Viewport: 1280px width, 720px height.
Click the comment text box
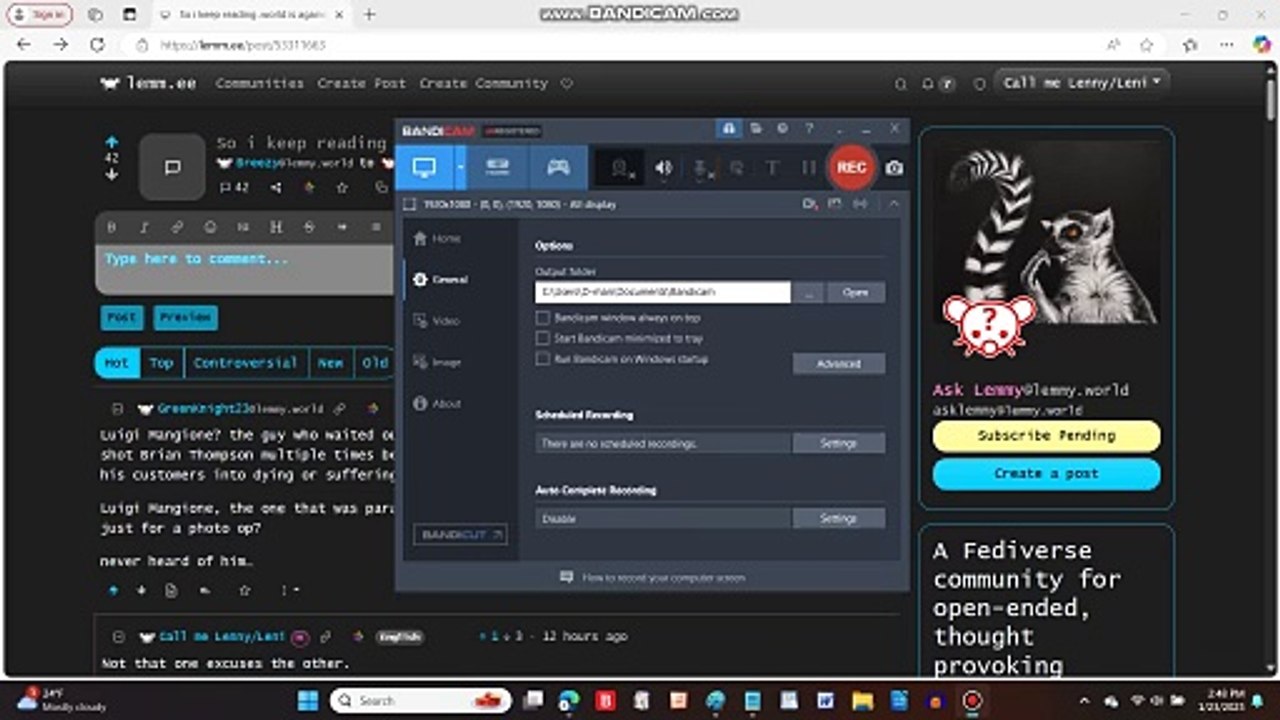[246, 269]
